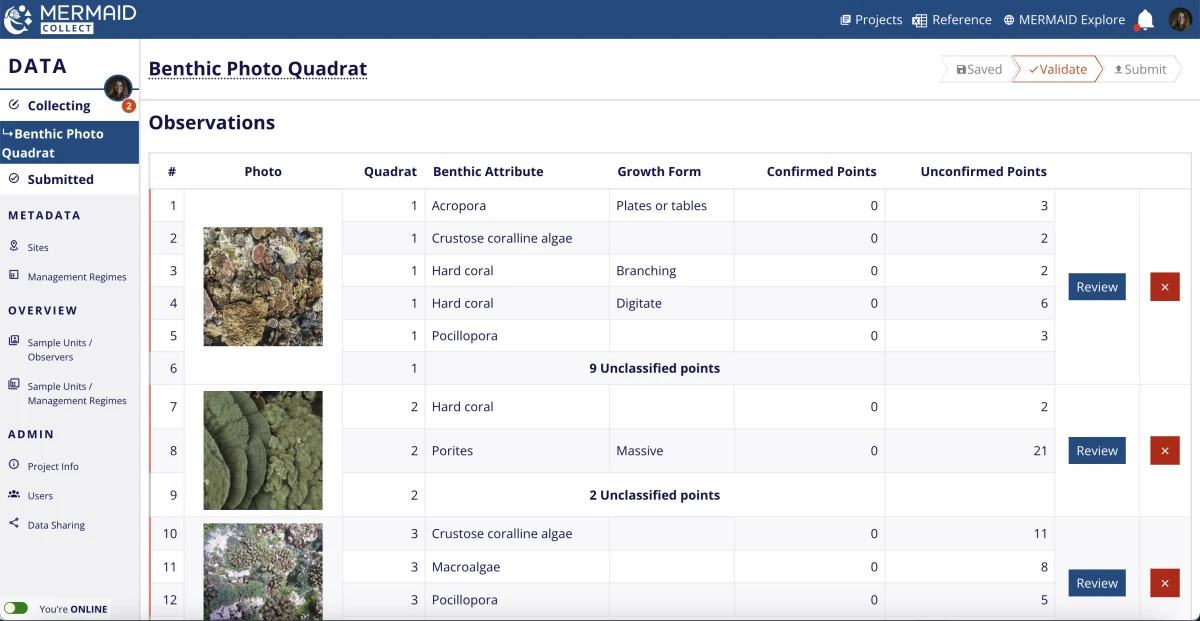Click the Confirmed Points column header

tap(821, 172)
